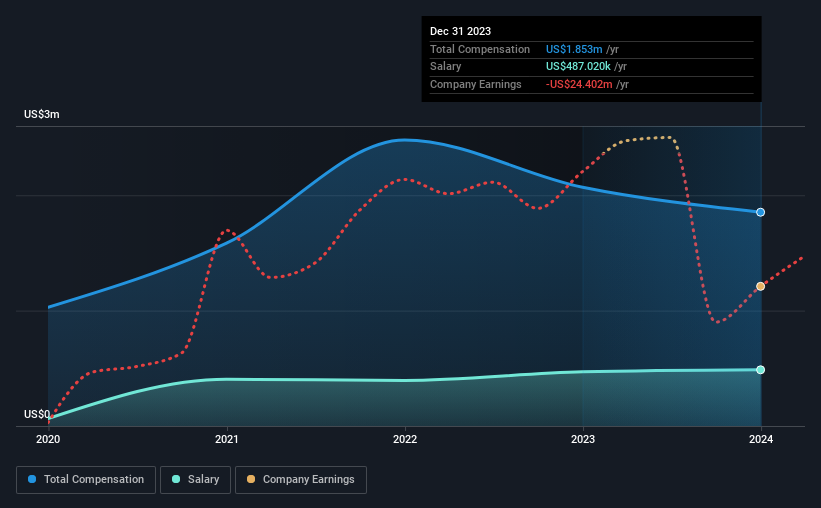Select the 2024 x-axis label
The image size is (821, 508).
coord(761,439)
